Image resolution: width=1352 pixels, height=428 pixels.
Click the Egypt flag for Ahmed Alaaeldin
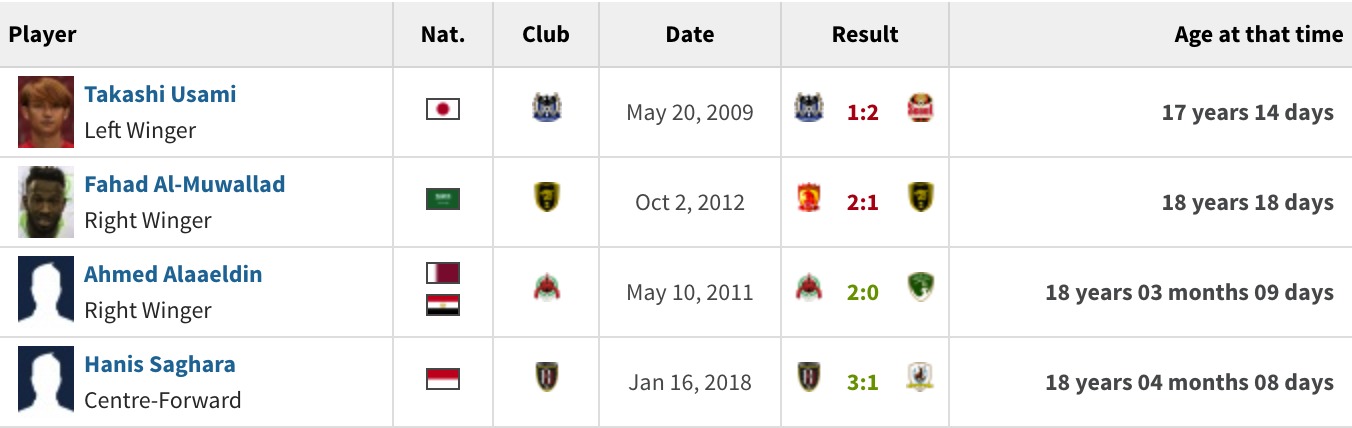(443, 305)
